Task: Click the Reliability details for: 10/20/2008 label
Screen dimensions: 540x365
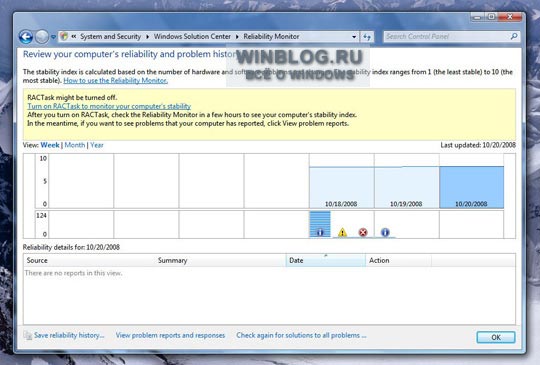Action: click(71, 247)
